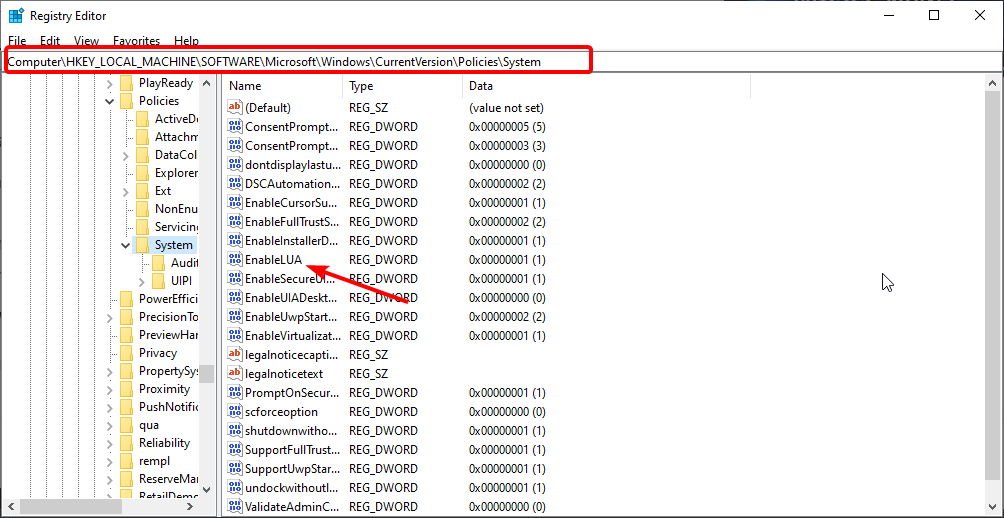Click the tree pane scroll-up arrow
The width and height of the screenshot is (1004, 518).
[206, 83]
